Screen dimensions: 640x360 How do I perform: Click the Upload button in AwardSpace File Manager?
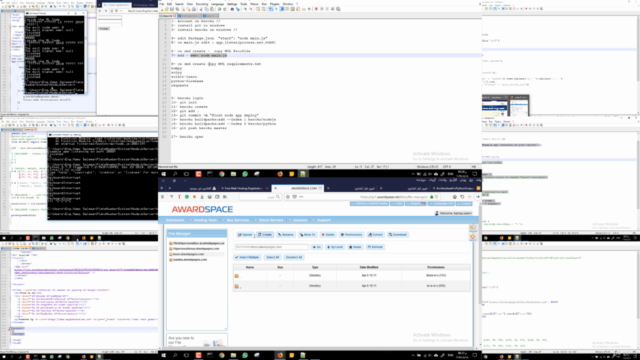[245, 235]
